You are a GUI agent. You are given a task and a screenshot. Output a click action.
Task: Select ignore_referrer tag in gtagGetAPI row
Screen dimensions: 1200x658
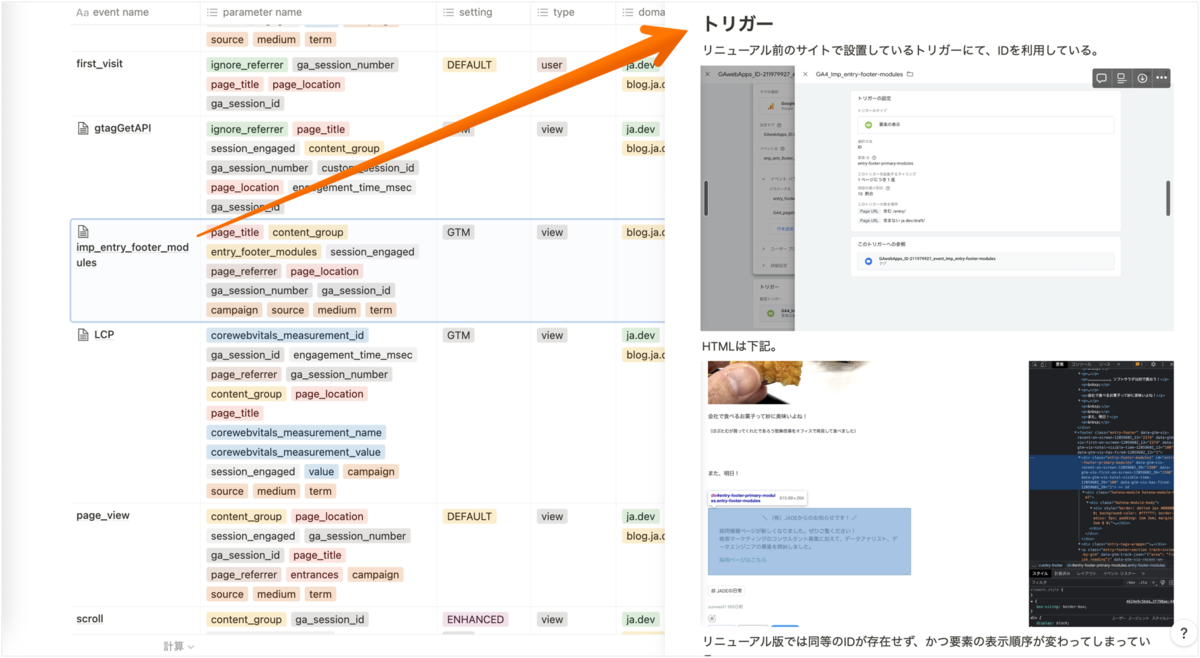[x=247, y=129]
